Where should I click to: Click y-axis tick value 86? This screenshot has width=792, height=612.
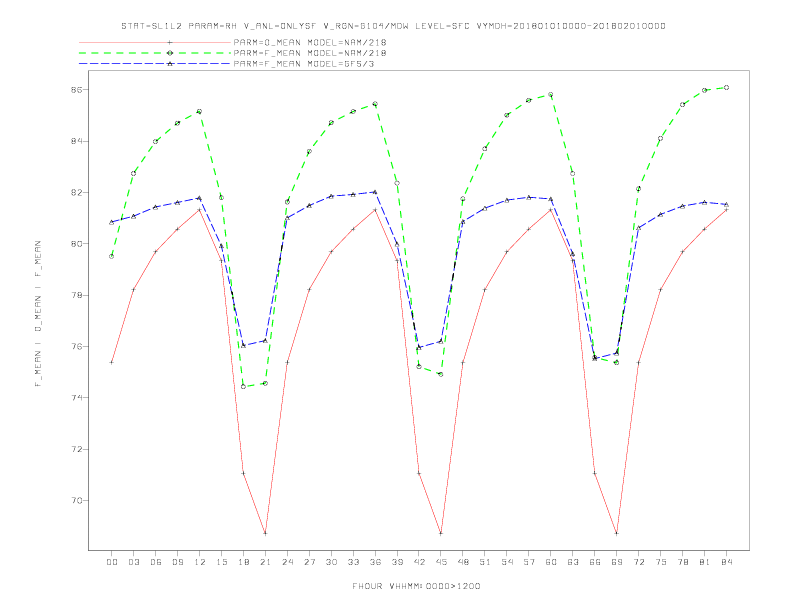[x=77, y=89]
